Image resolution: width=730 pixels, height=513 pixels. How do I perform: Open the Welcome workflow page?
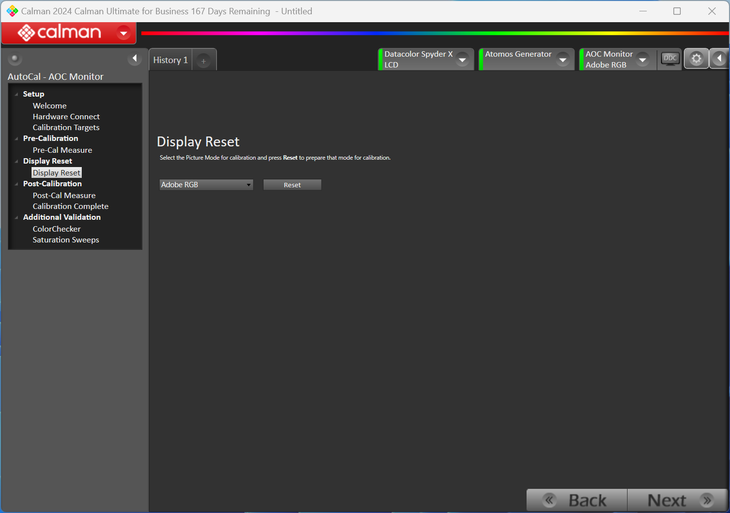pyautogui.click(x=49, y=106)
